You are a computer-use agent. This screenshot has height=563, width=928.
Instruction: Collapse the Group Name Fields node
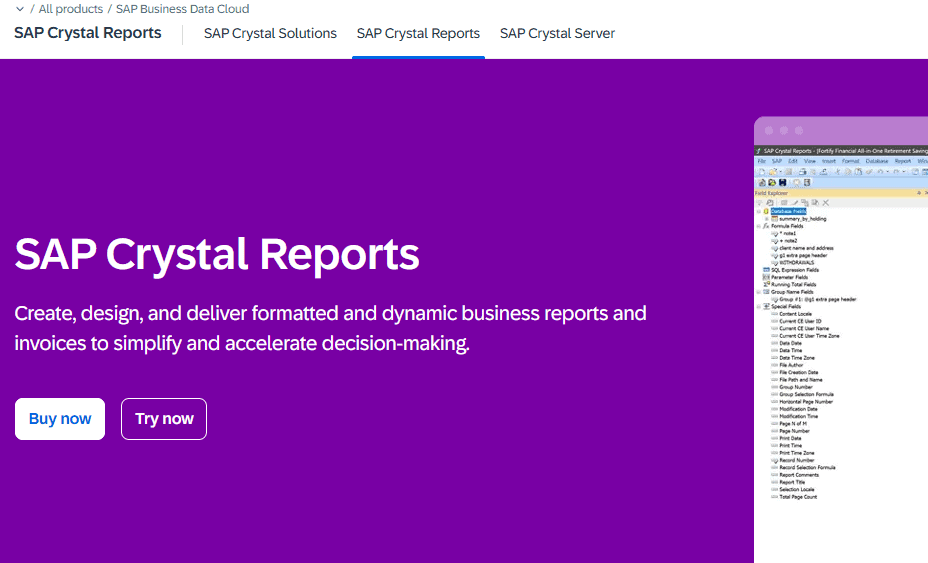[x=758, y=292]
